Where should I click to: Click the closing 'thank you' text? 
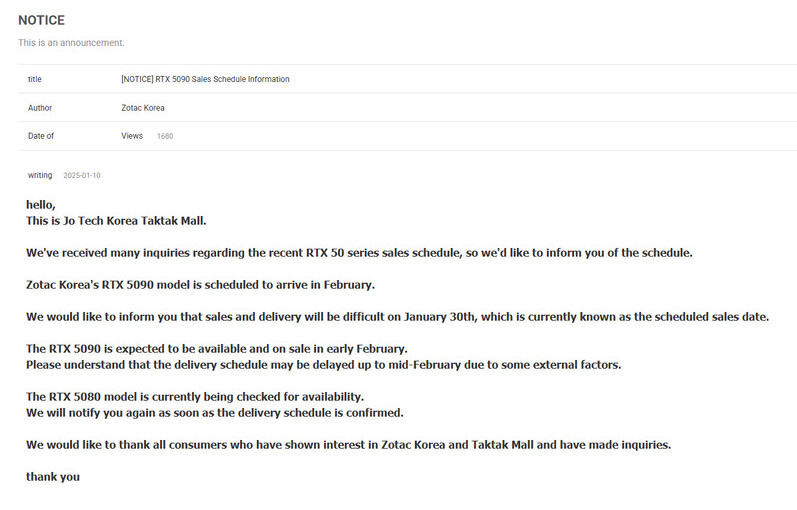pos(53,477)
